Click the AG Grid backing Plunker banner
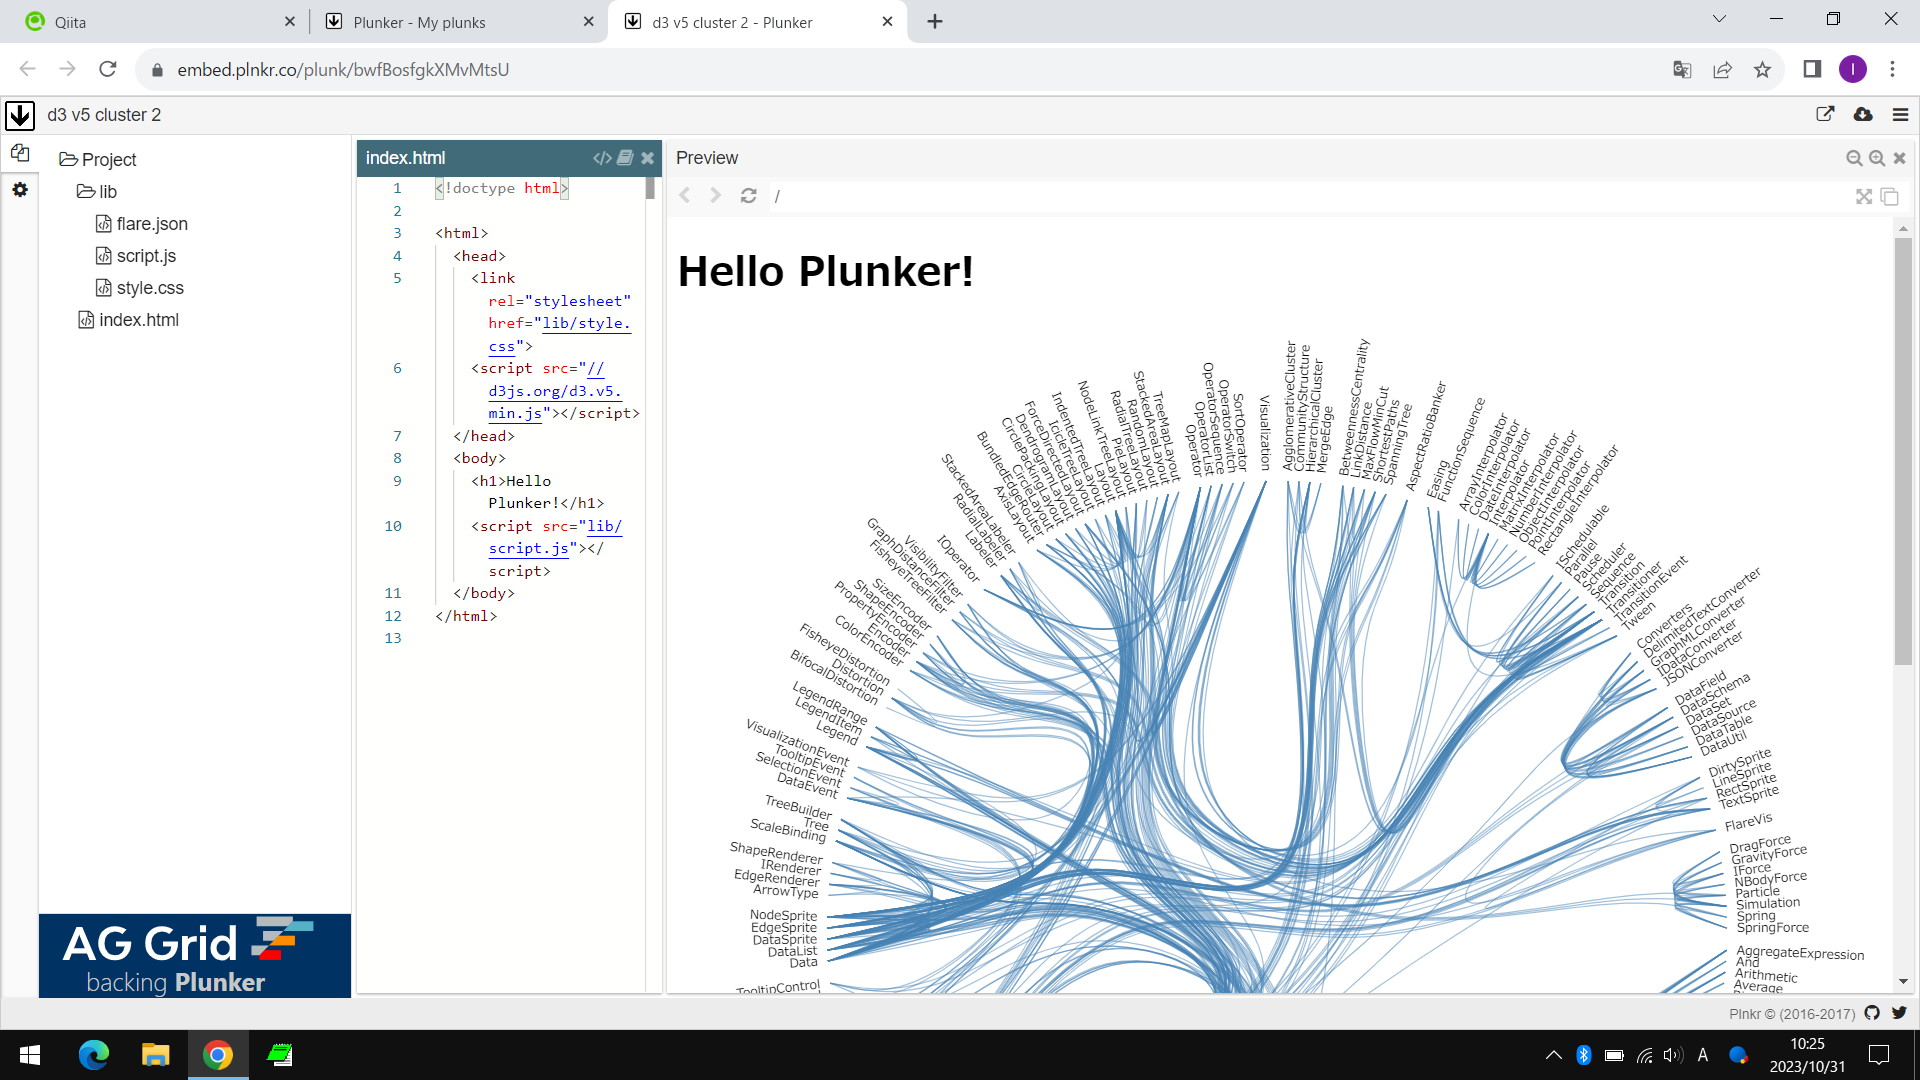1920x1080 pixels. click(x=195, y=956)
